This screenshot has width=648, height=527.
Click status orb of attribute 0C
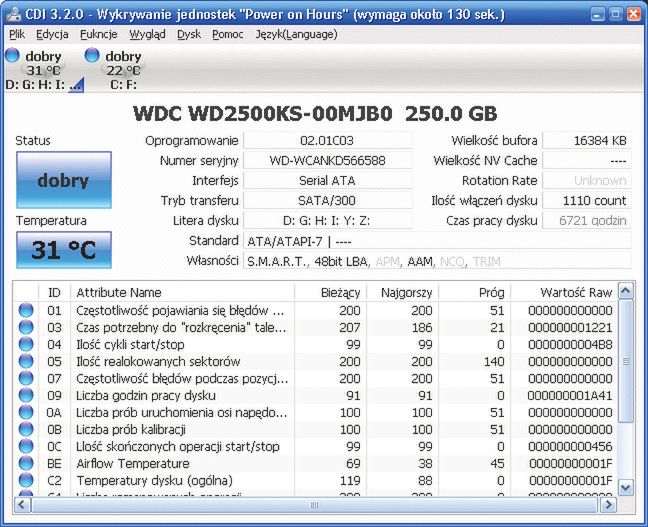(x=26, y=446)
